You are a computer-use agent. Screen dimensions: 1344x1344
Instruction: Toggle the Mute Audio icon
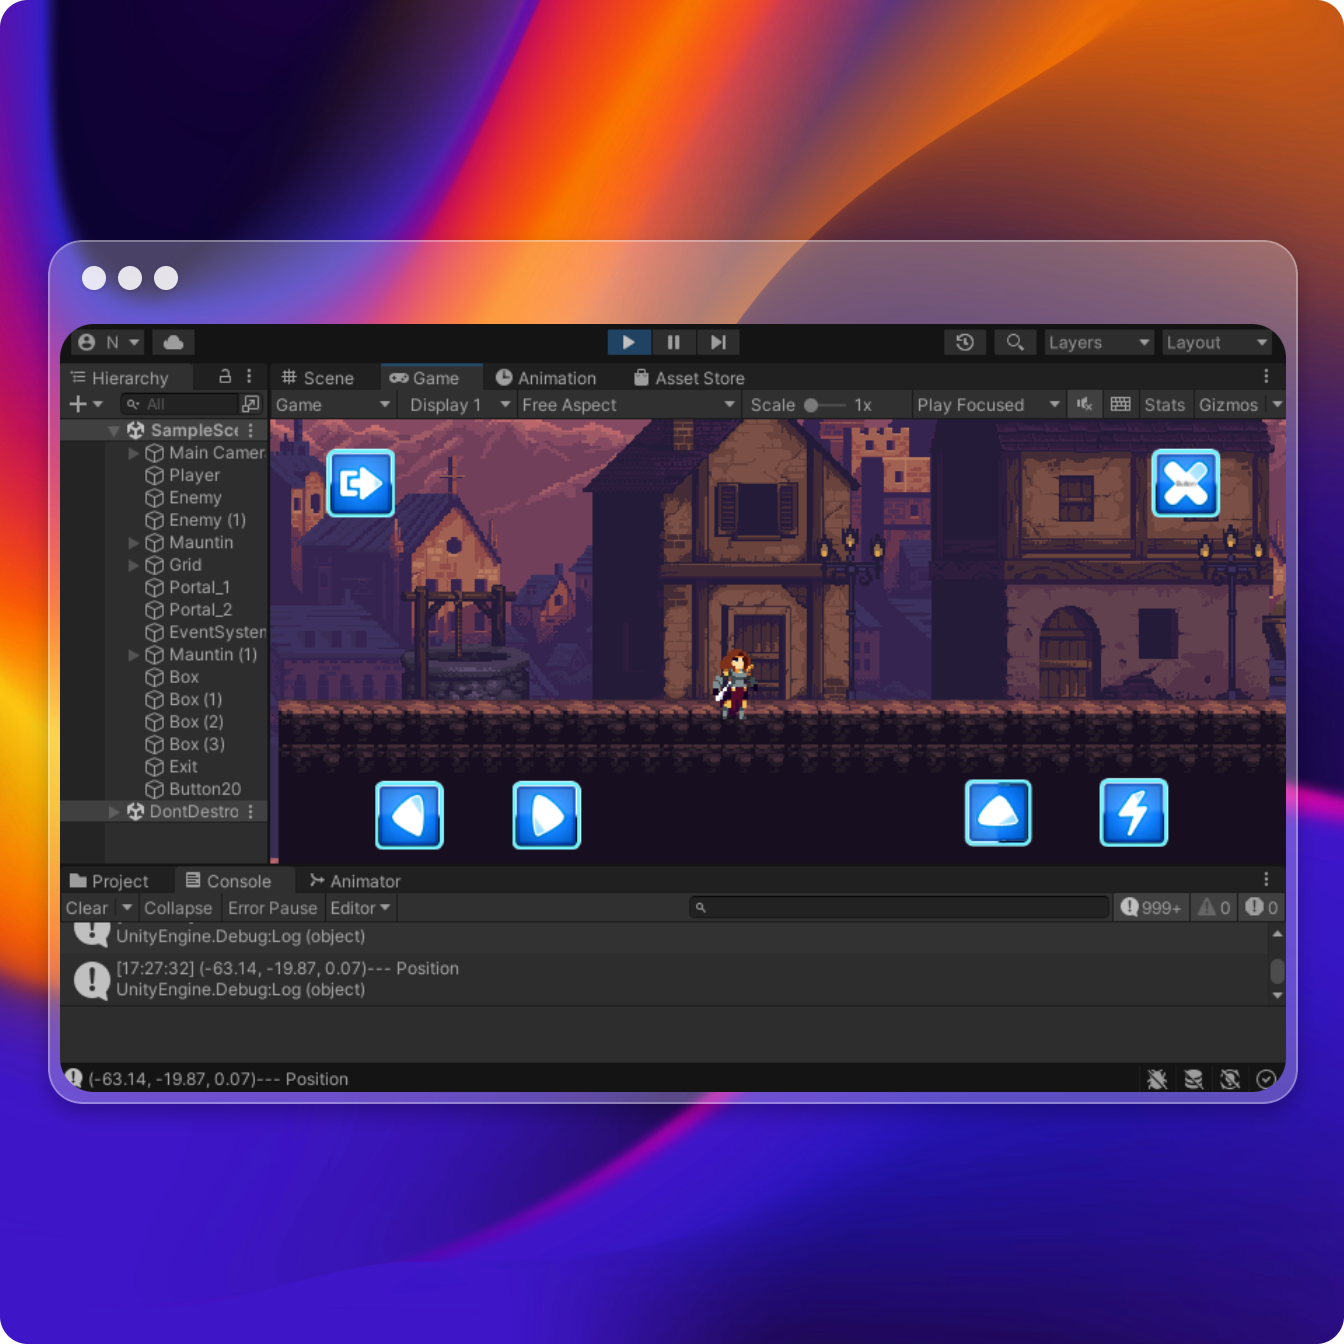(1084, 404)
